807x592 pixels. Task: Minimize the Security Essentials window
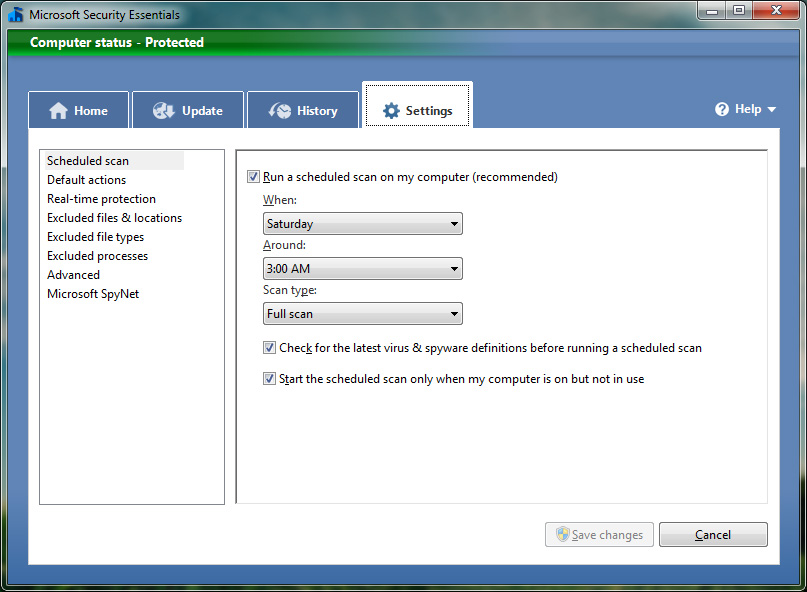712,10
